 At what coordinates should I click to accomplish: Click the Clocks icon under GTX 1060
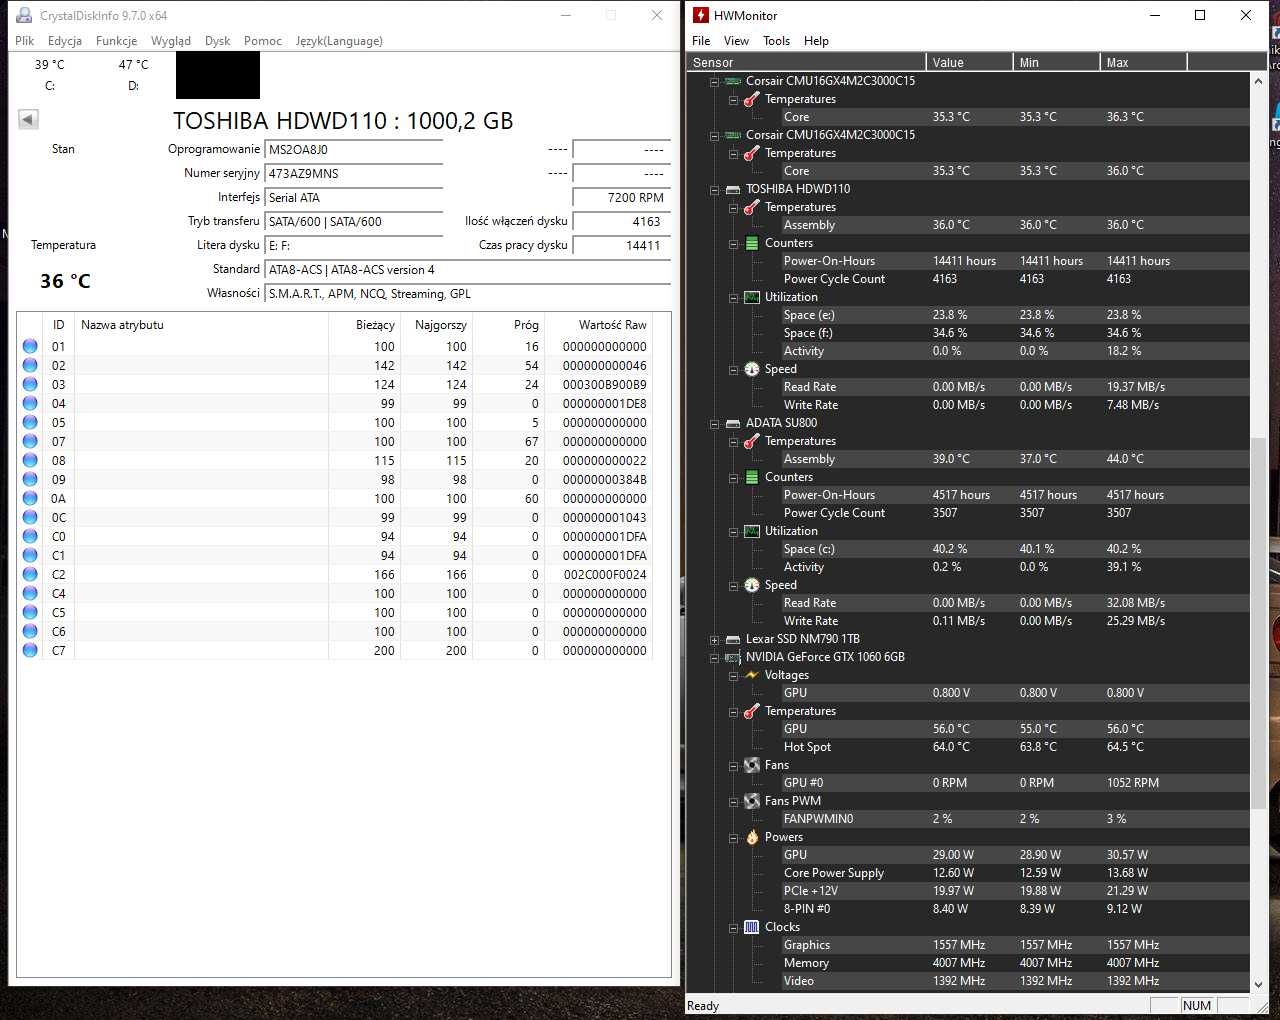(x=751, y=927)
